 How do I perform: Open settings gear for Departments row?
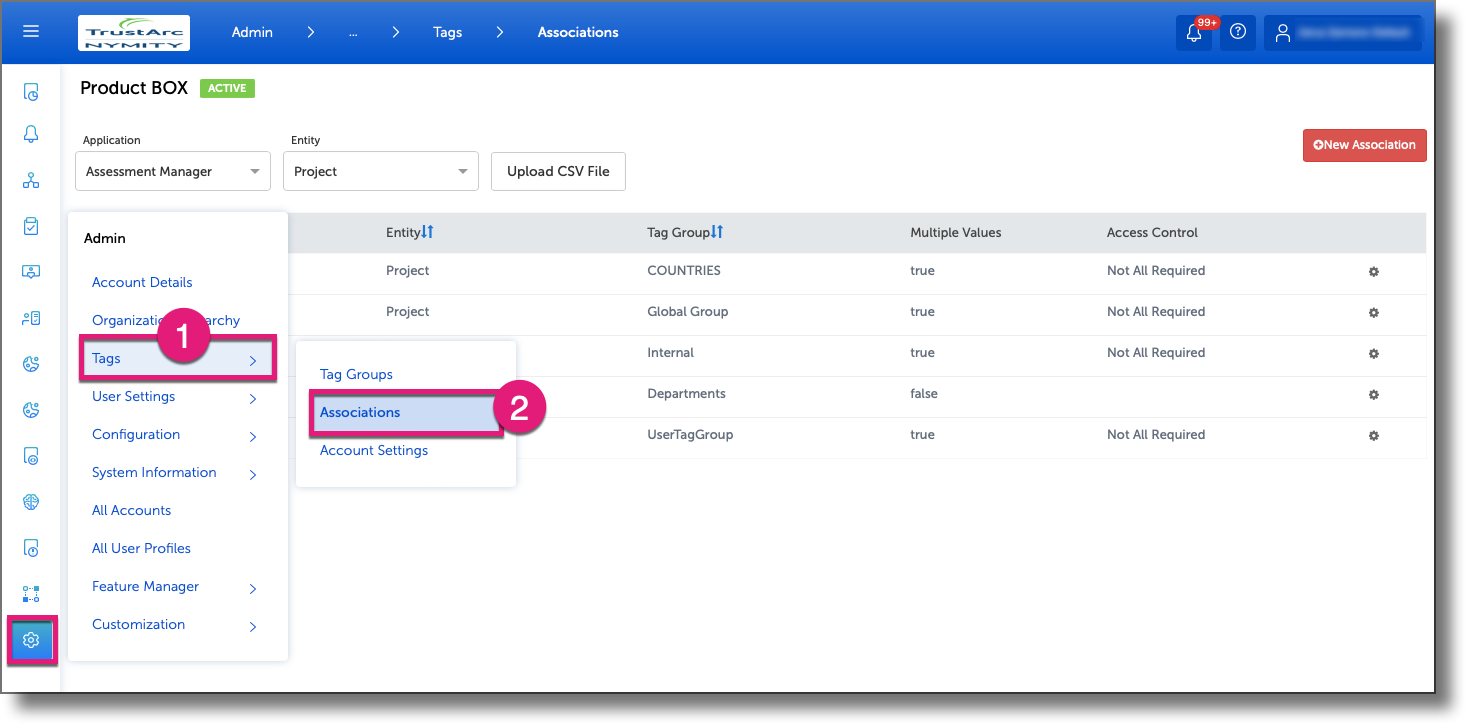tap(1374, 395)
